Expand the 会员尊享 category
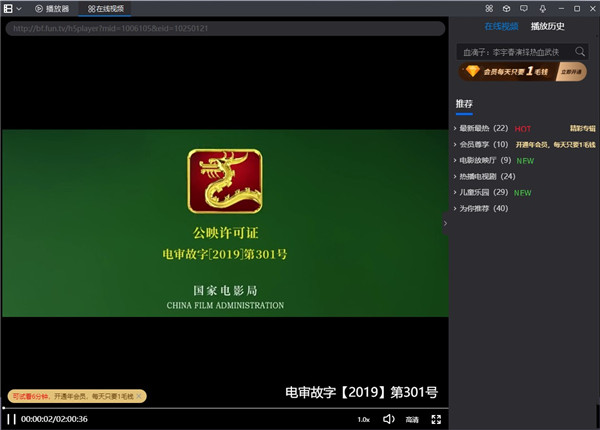Image resolution: width=600 pixels, height=430 pixels. 482,144
